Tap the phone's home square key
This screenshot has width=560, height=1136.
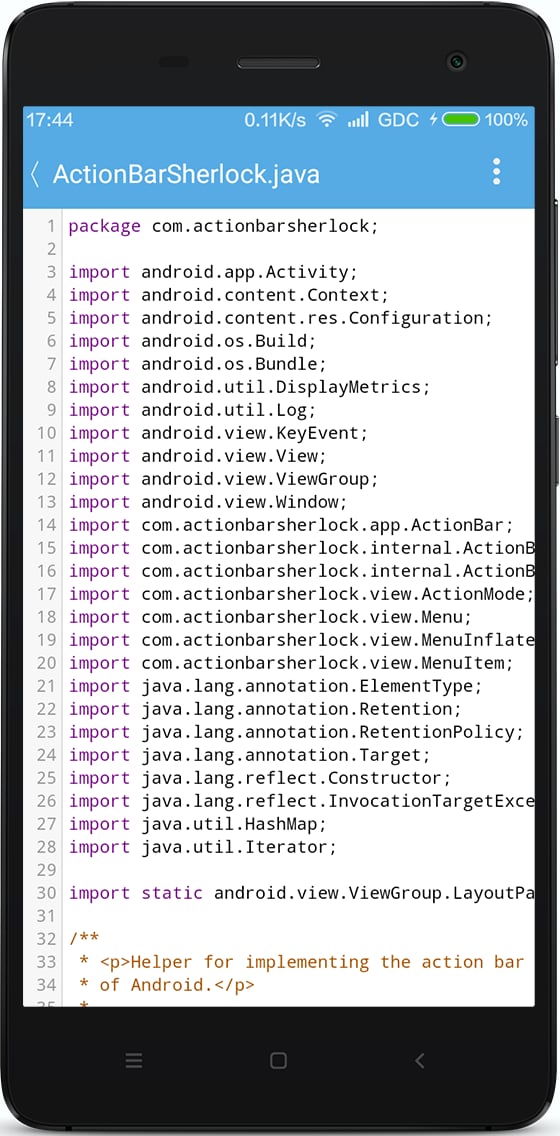278,1061
